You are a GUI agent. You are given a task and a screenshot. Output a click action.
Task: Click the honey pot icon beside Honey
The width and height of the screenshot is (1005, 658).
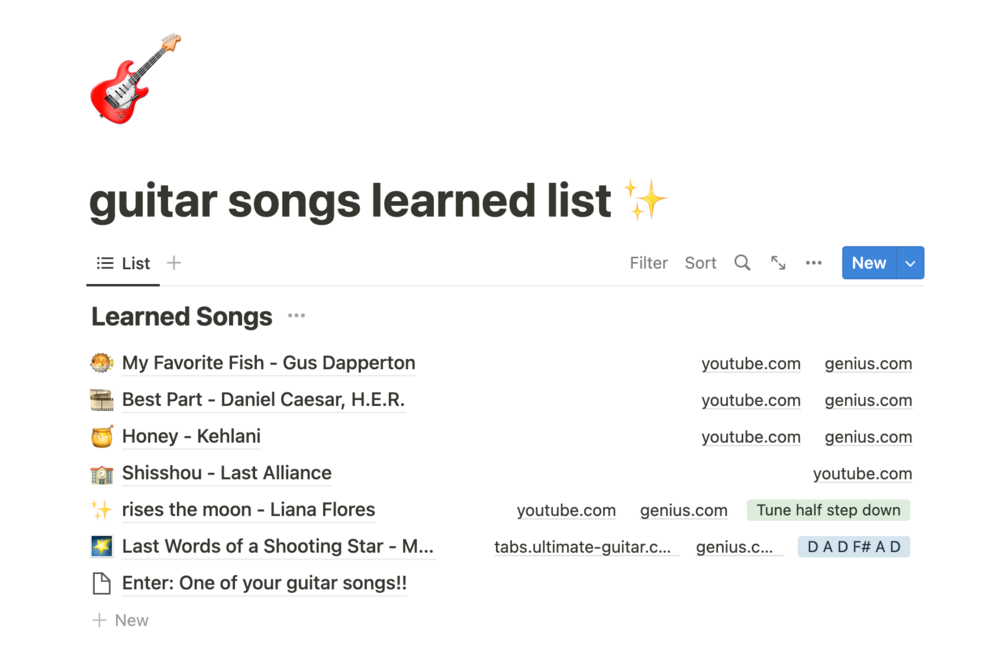101,437
